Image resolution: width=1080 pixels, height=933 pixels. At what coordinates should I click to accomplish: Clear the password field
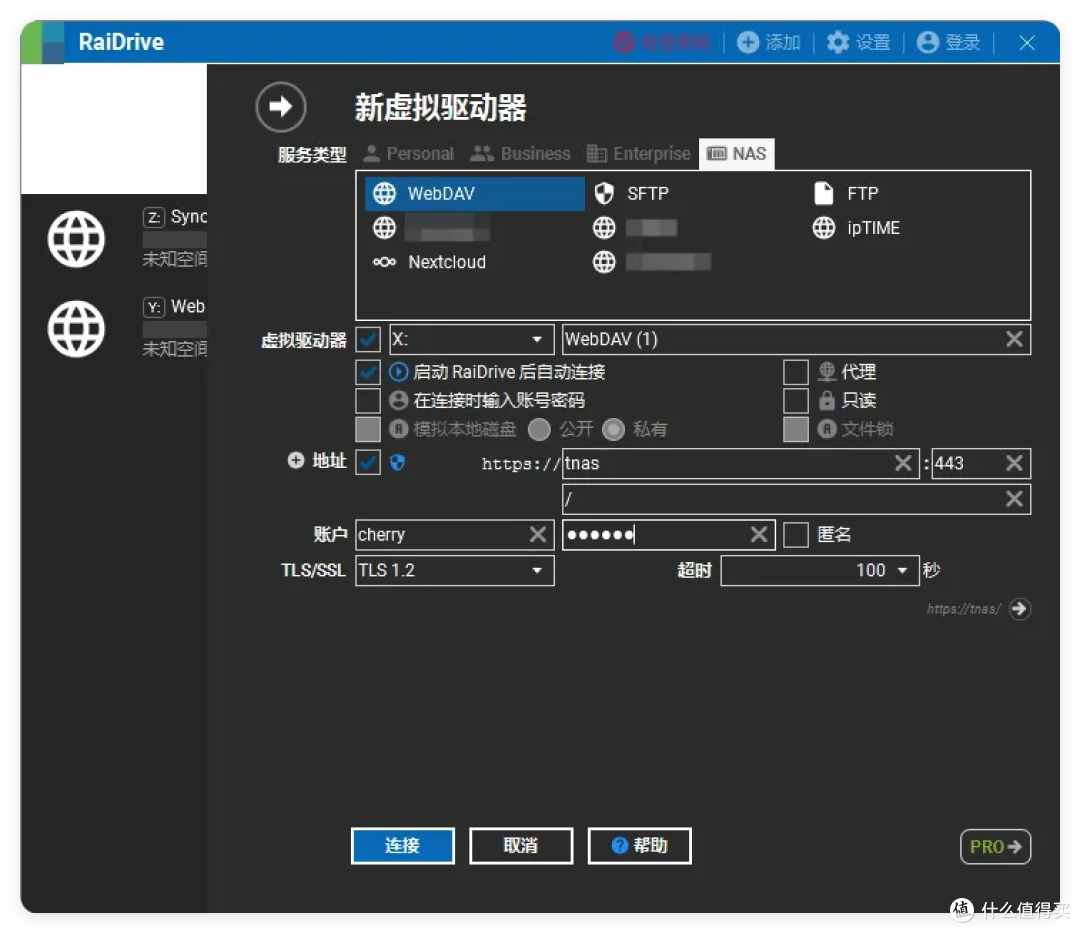(759, 534)
